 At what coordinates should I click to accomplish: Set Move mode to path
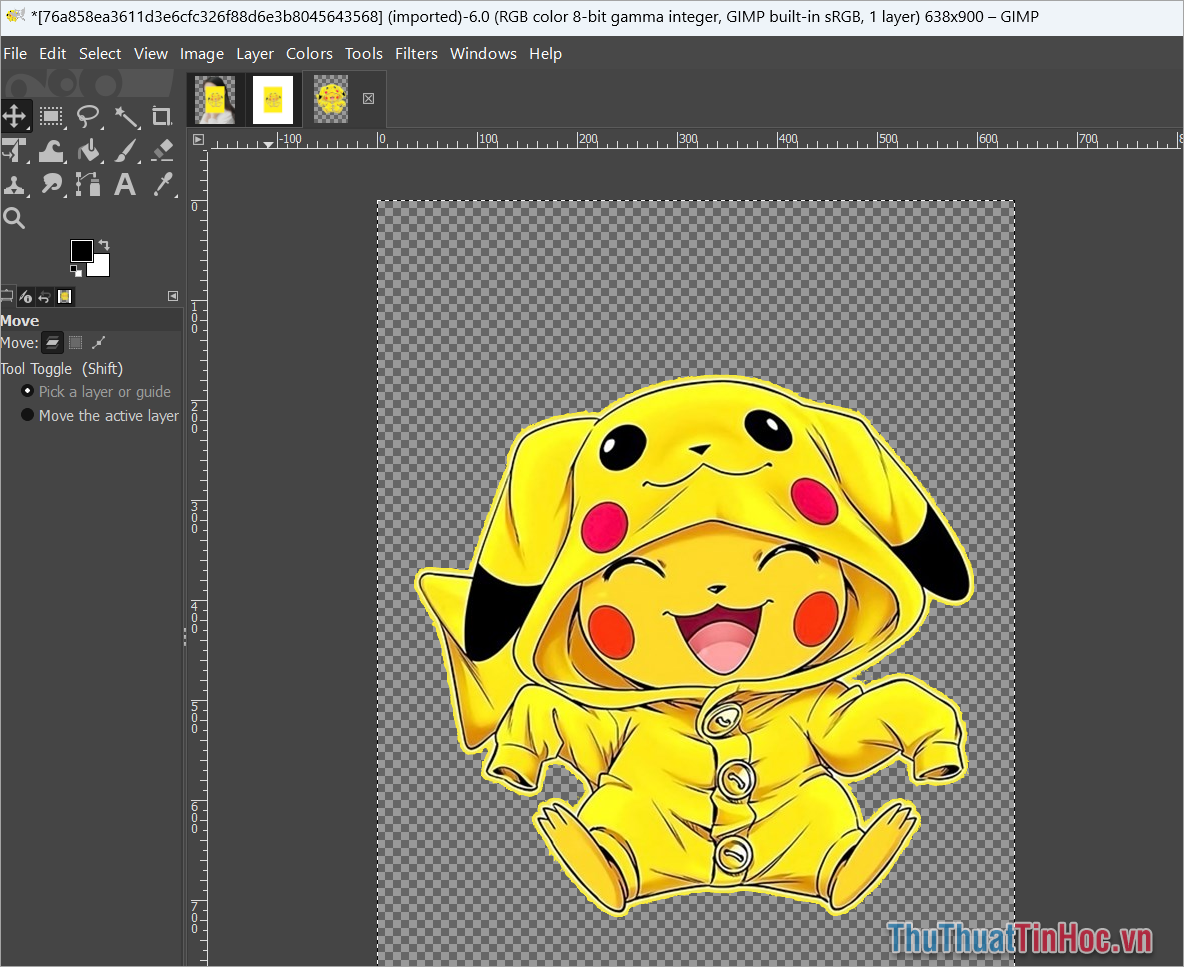tap(98, 343)
